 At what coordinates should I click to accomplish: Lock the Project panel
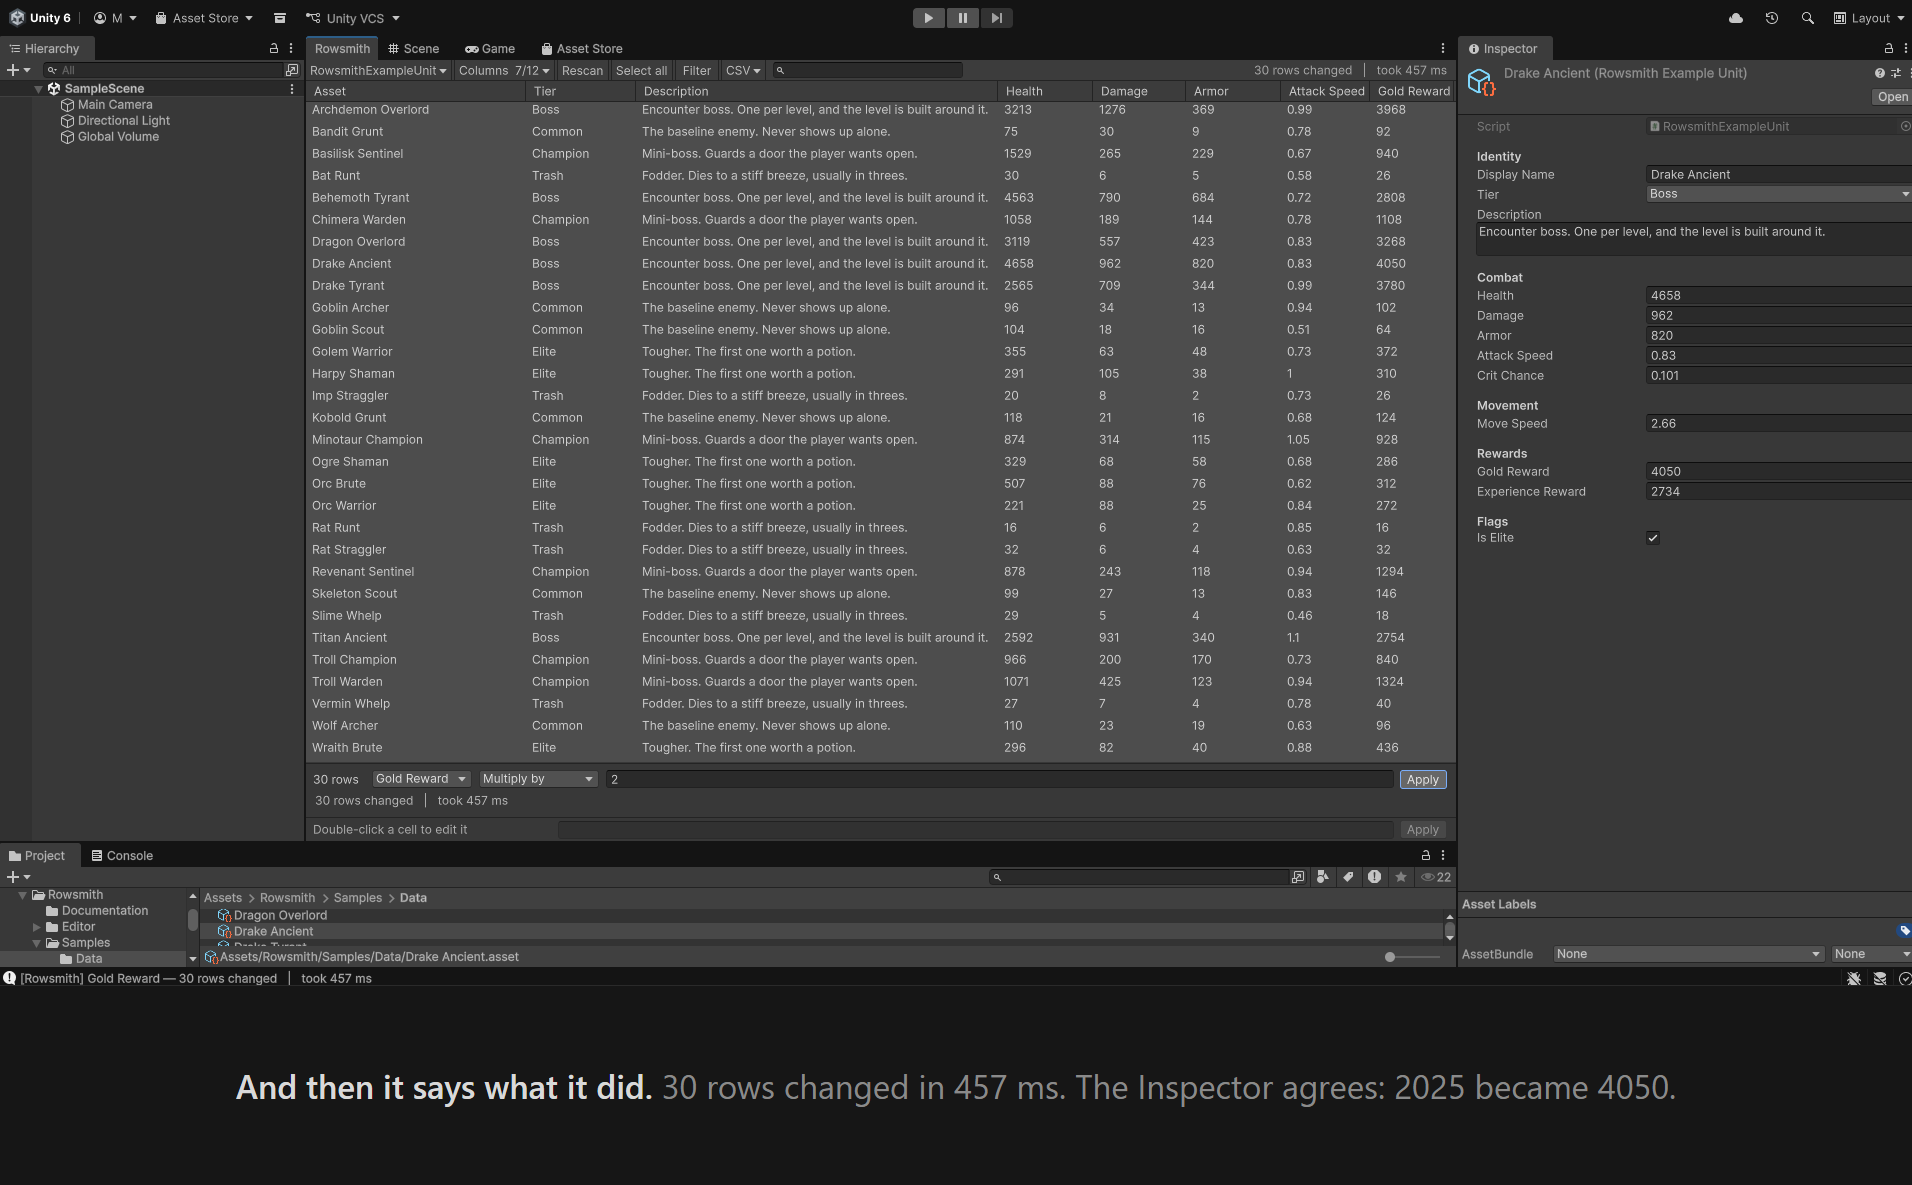[x=1426, y=855]
